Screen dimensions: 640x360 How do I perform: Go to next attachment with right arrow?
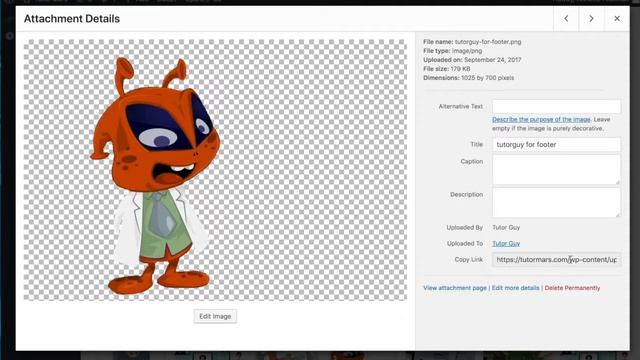pos(591,19)
